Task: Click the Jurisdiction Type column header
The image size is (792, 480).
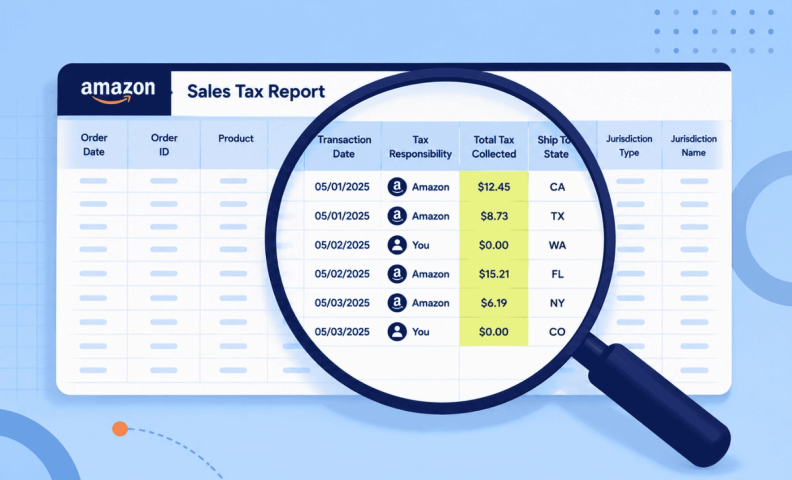Action: pyautogui.click(x=629, y=146)
